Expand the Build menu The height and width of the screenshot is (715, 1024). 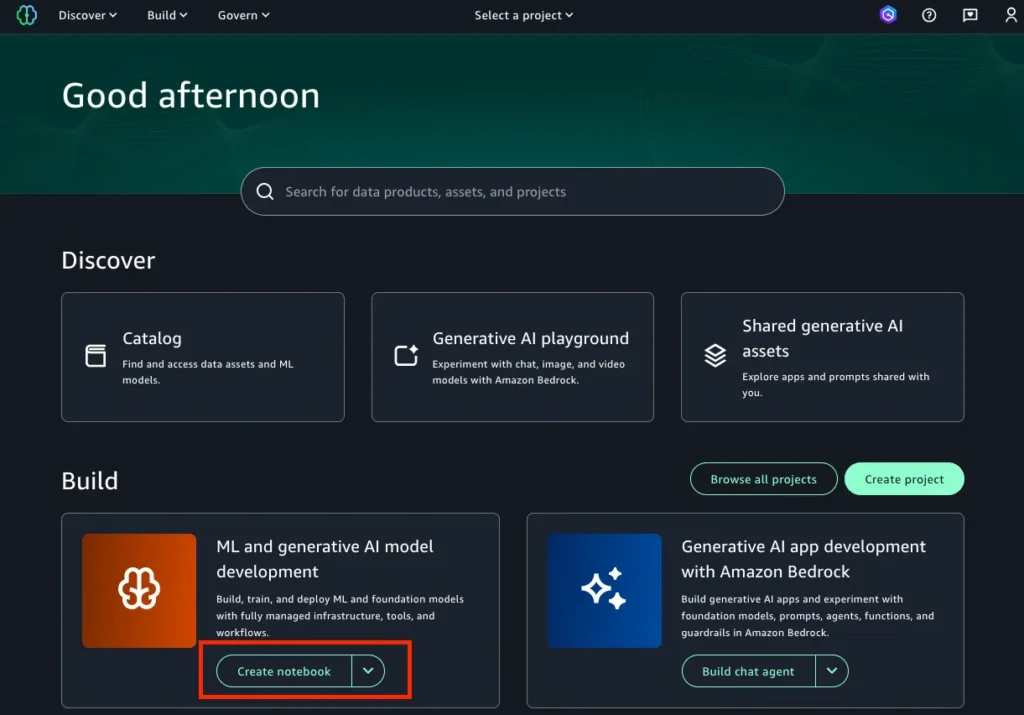(168, 15)
